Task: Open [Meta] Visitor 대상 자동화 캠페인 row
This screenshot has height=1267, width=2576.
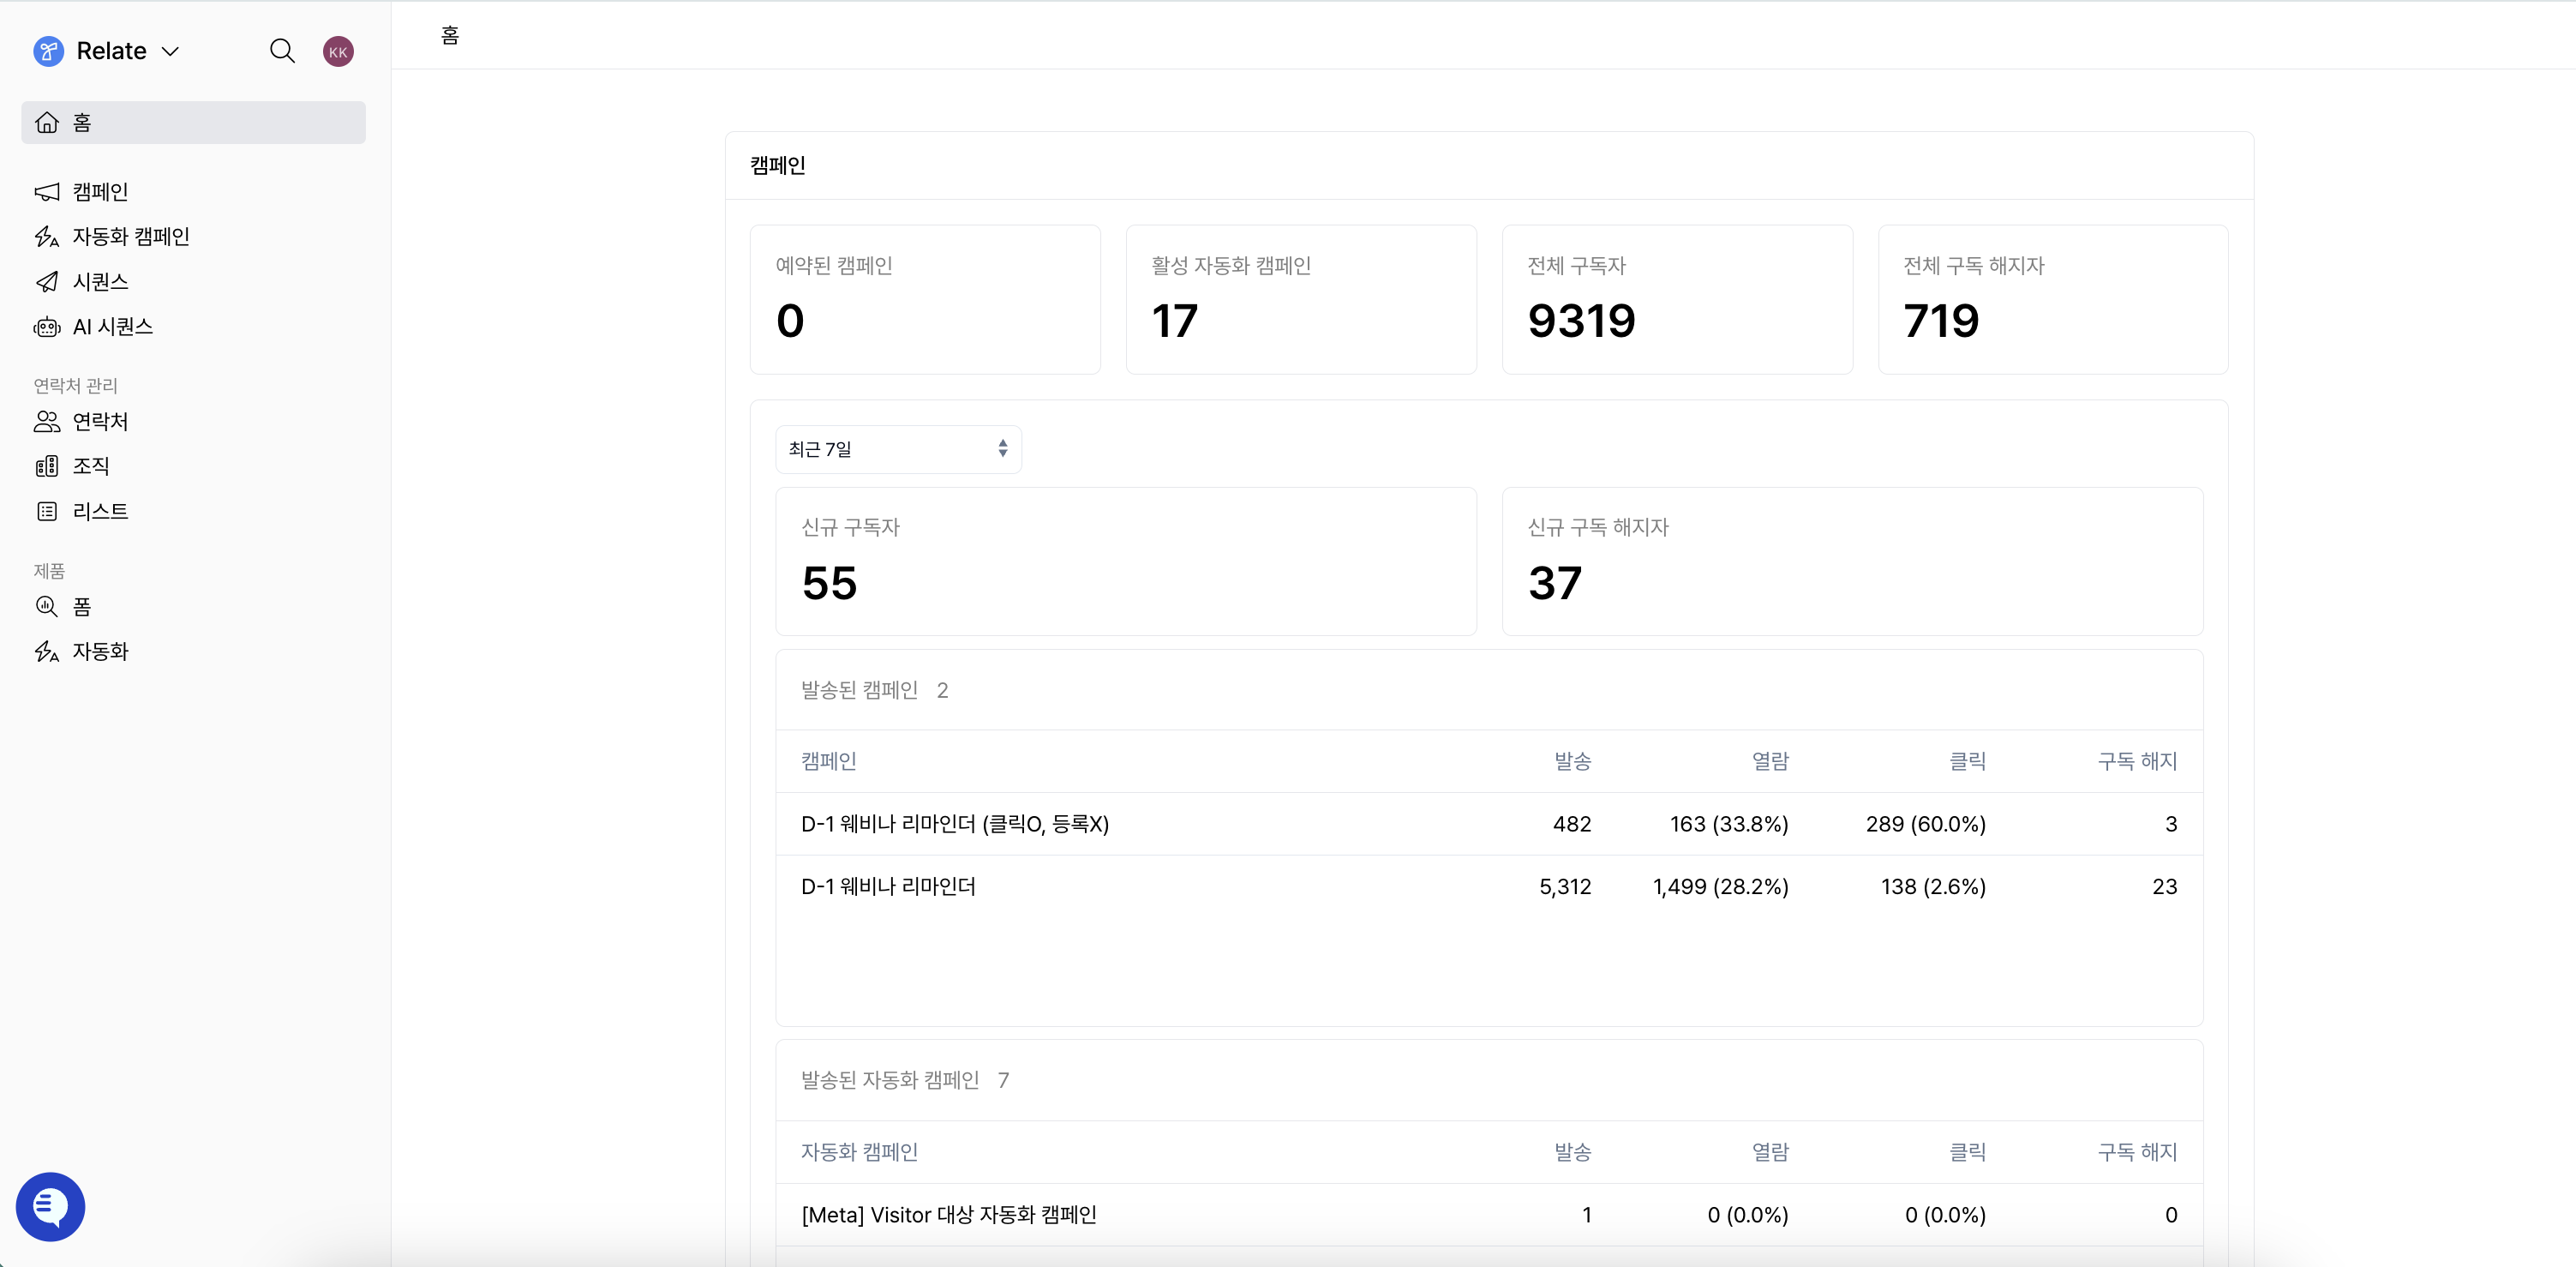Action: [x=948, y=1215]
